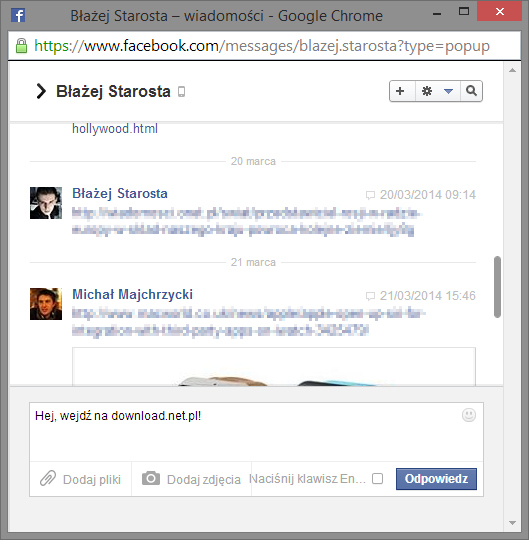Click the paperclip attach icon
The width and height of the screenshot is (529, 540).
pos(48,478)
